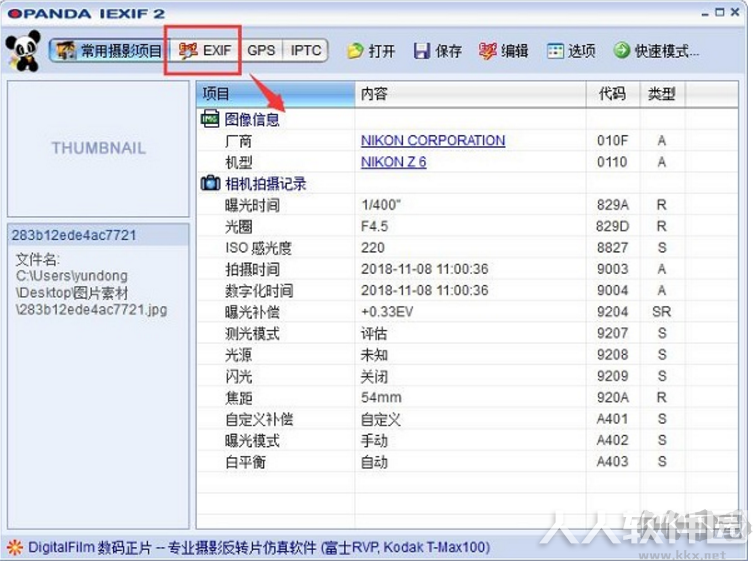Select the 光圈 row
This screenshot has width=753, height=562.
[467, 226]
